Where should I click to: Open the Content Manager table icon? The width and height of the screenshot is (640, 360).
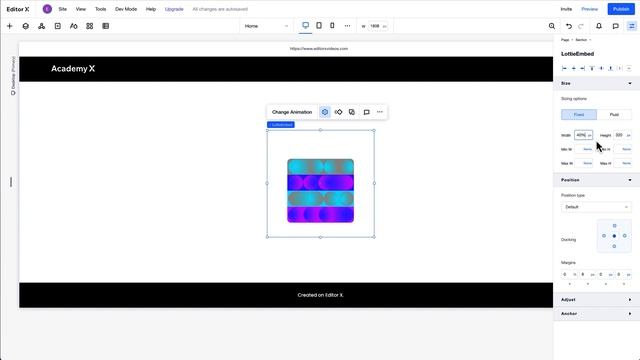click(106, 26)
